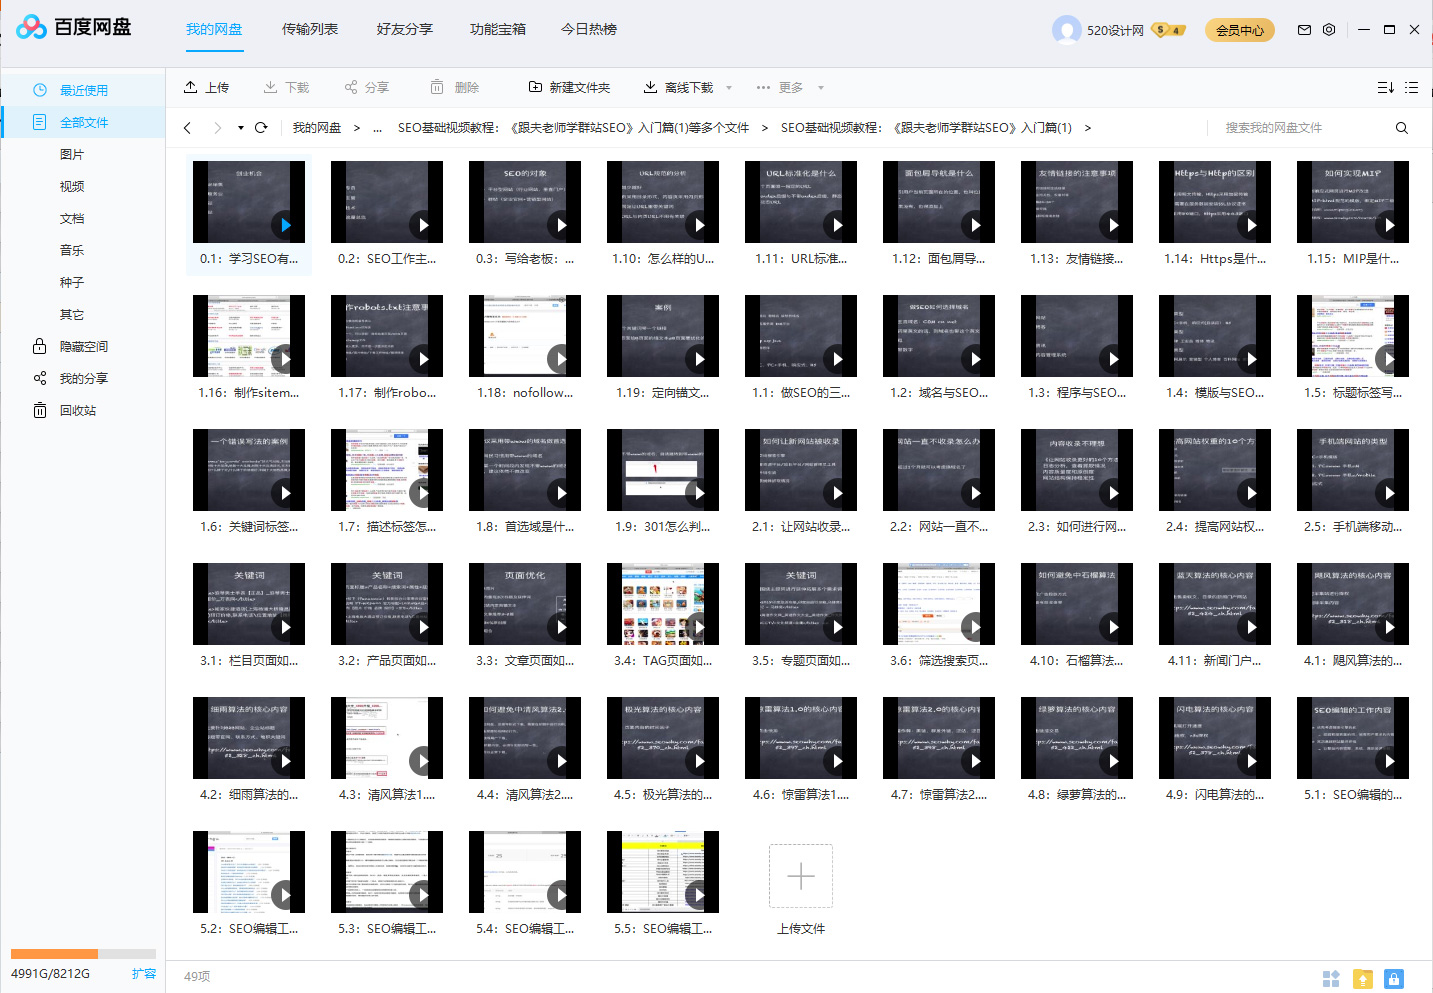The height and width of the screenshot is (993, 1433).
Task: Go back with the left arrow icon
Action: coord(187,128)
